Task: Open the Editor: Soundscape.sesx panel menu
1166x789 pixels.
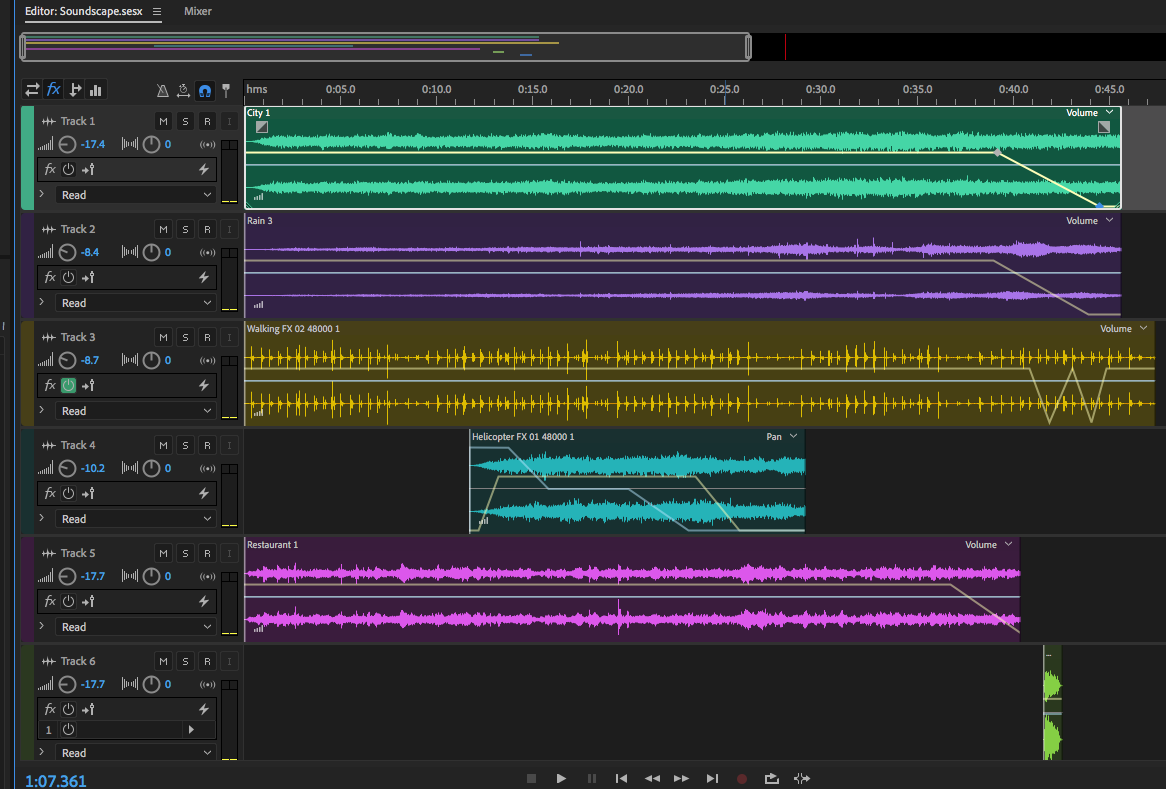Action: pos(157,11)
